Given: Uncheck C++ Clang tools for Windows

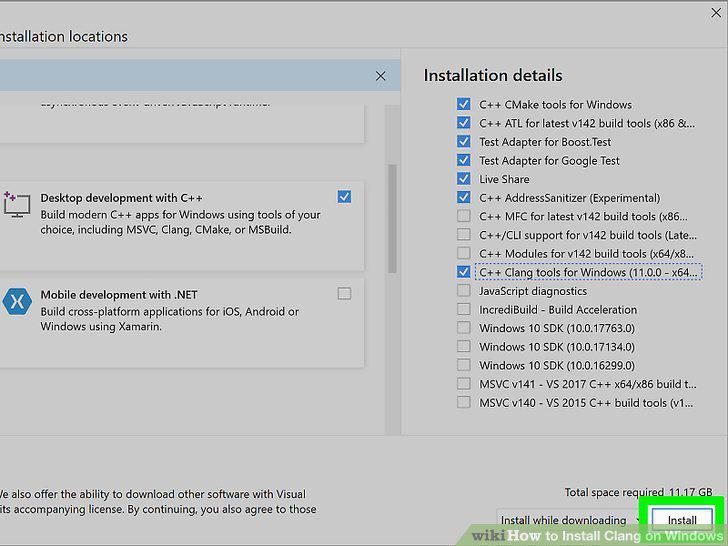Looking at the screenshot, I should [463, 272].
